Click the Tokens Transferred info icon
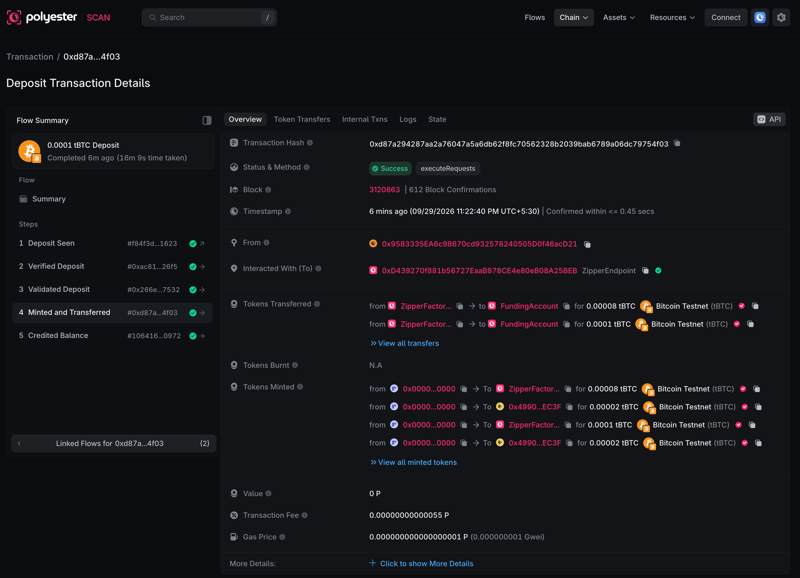Image resolution: width=800 pixels, height=578 pixels. click(x=317, y=304)
